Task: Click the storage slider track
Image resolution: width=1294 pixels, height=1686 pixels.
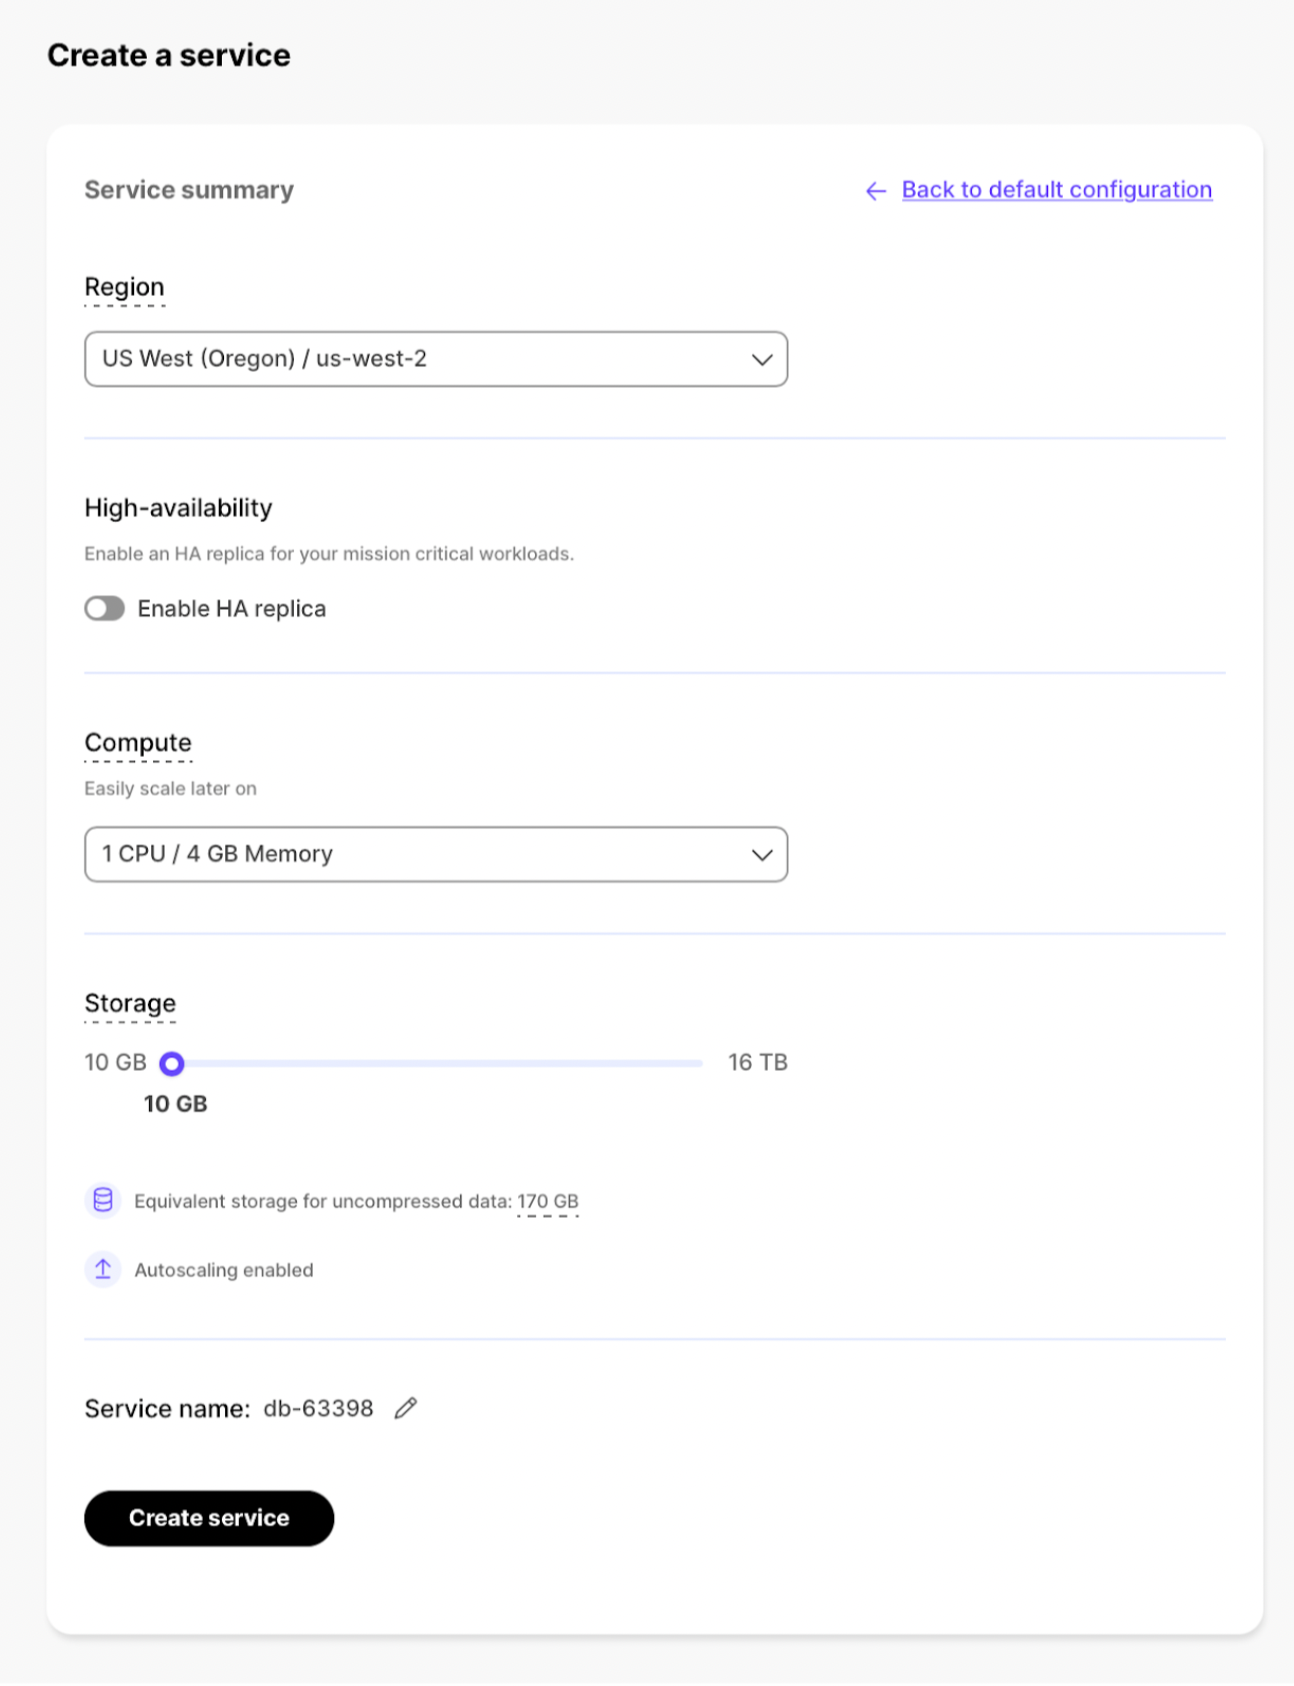Action: coord(450,1063)
